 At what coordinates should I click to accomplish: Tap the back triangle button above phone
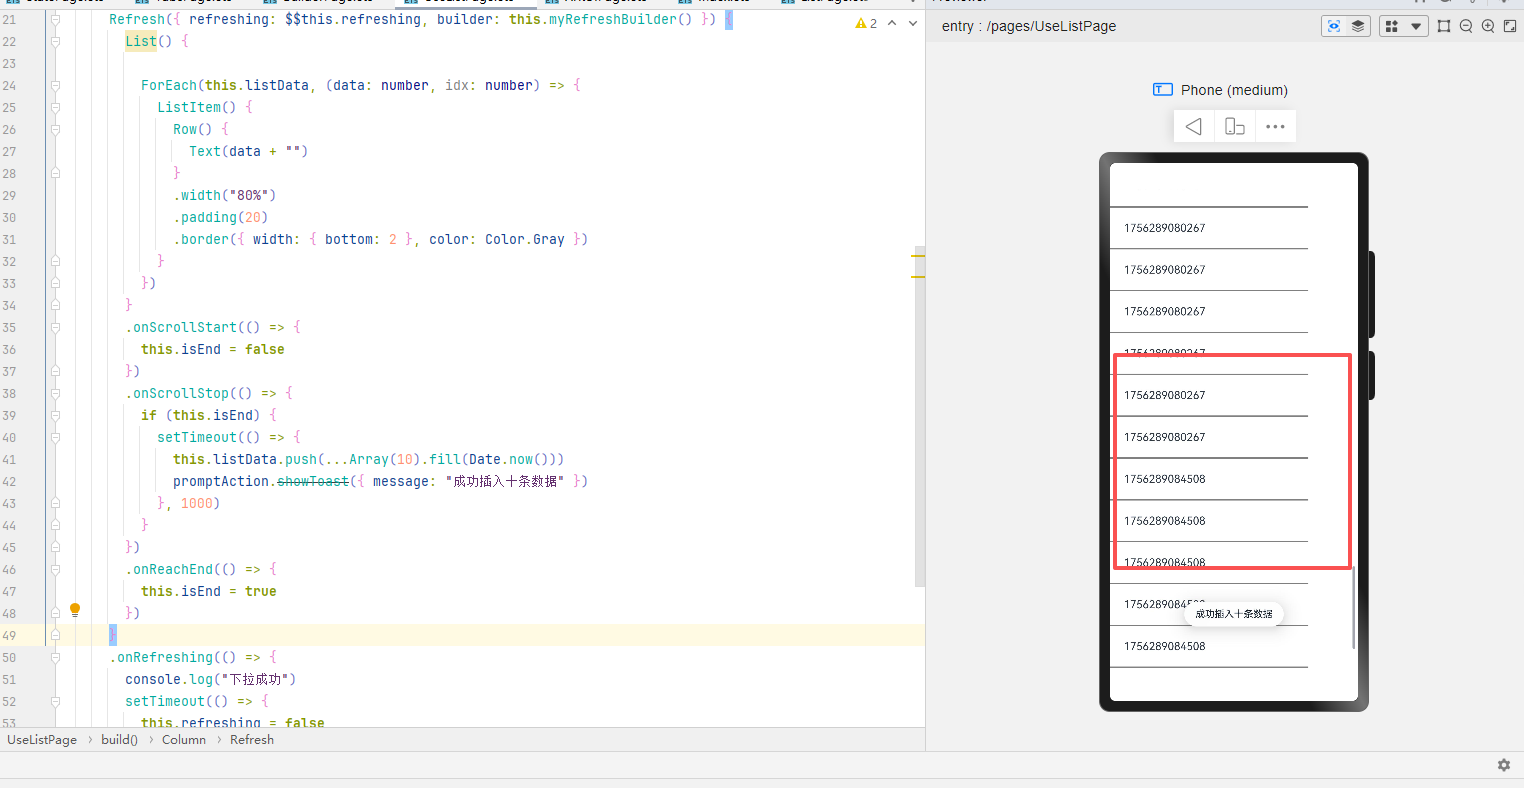pyautogui.click(x=1194, y=127)
